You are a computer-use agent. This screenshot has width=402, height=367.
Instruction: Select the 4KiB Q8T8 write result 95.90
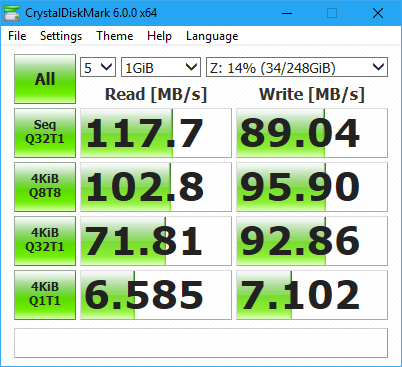click(312, 187)
